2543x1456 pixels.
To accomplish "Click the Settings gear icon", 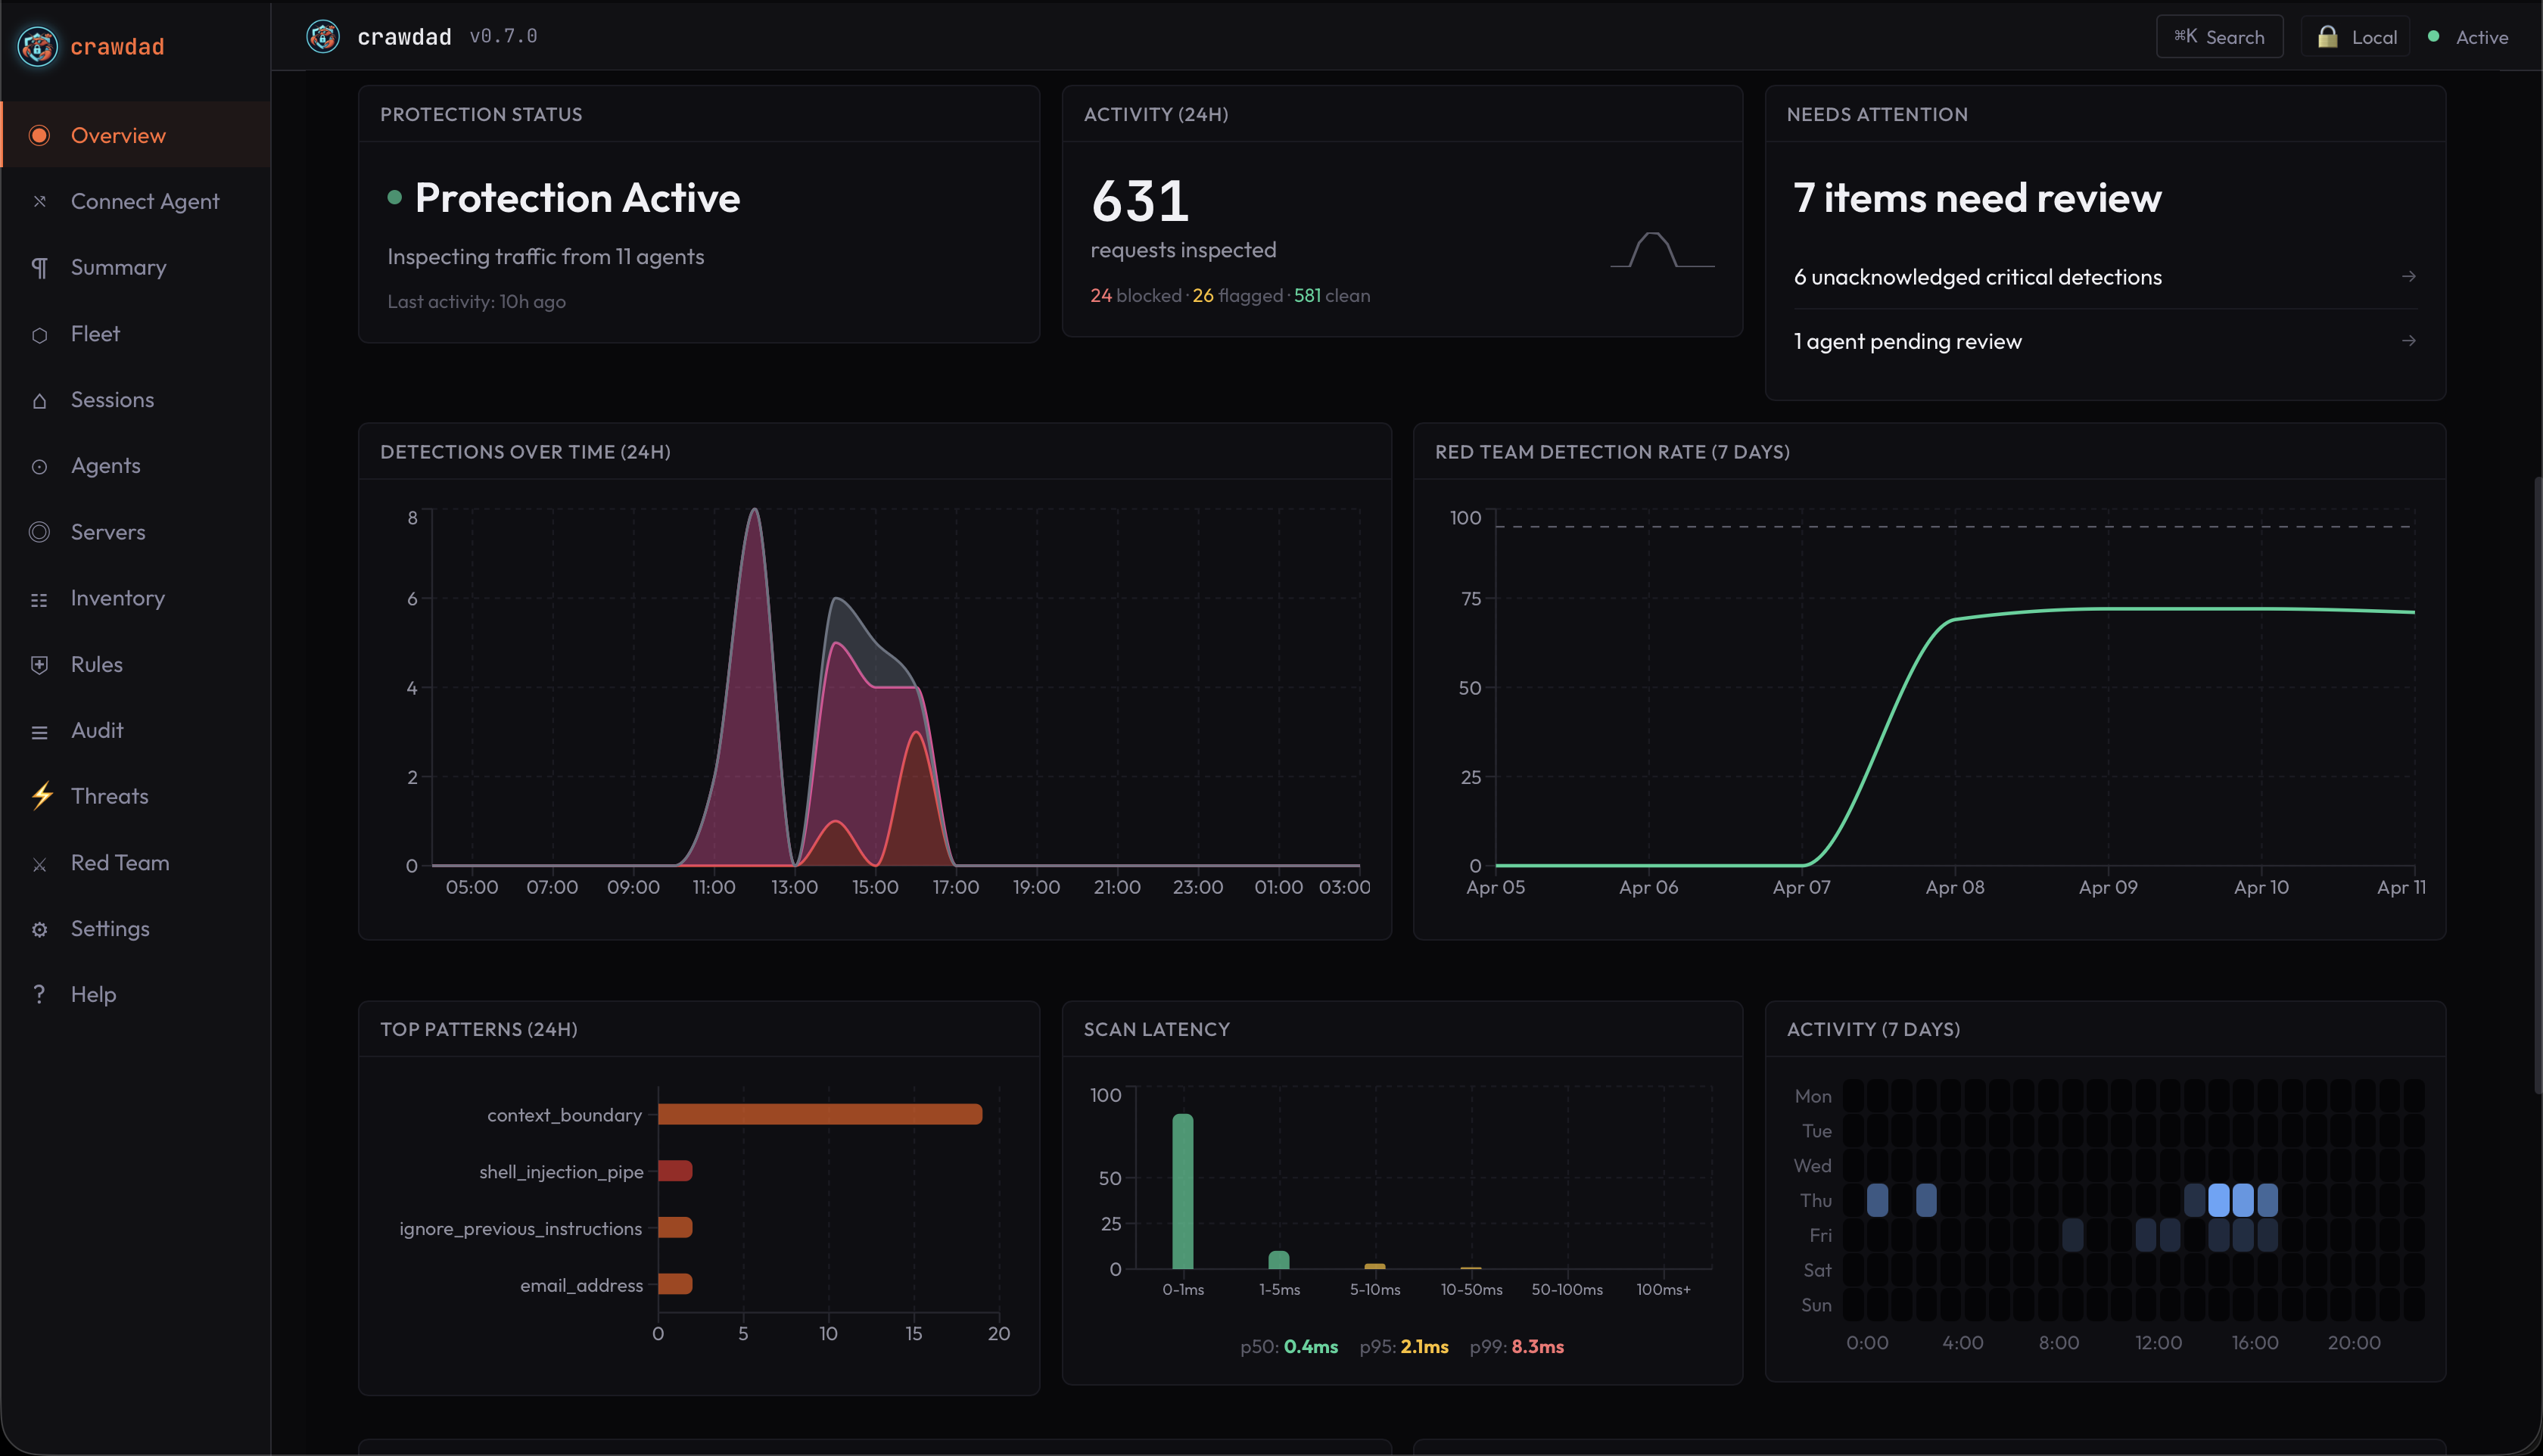I will (x=39, y=929).
